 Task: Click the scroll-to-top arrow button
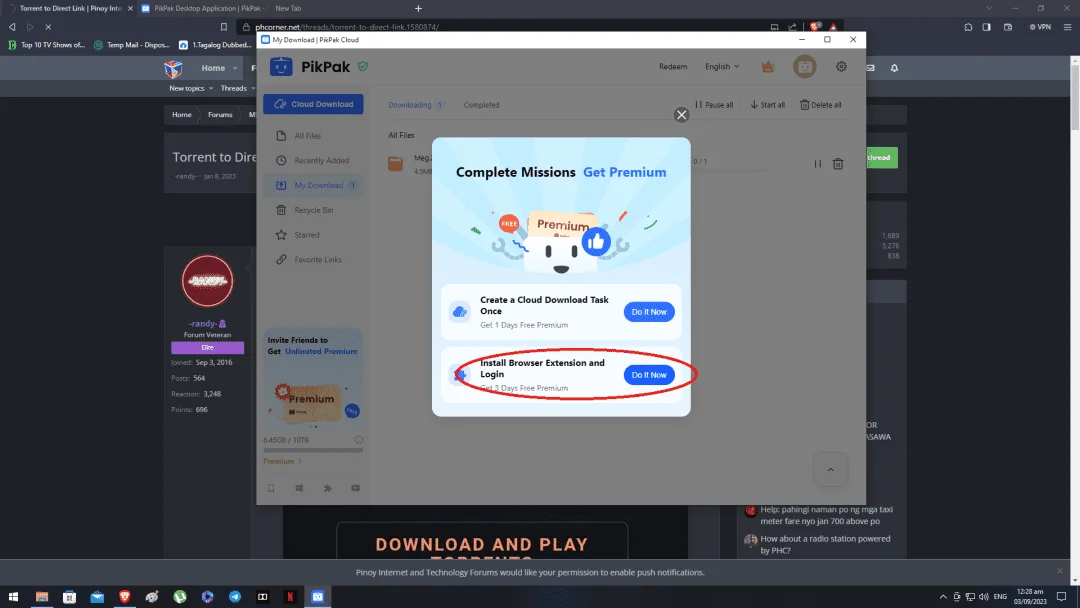coord(831,470)
